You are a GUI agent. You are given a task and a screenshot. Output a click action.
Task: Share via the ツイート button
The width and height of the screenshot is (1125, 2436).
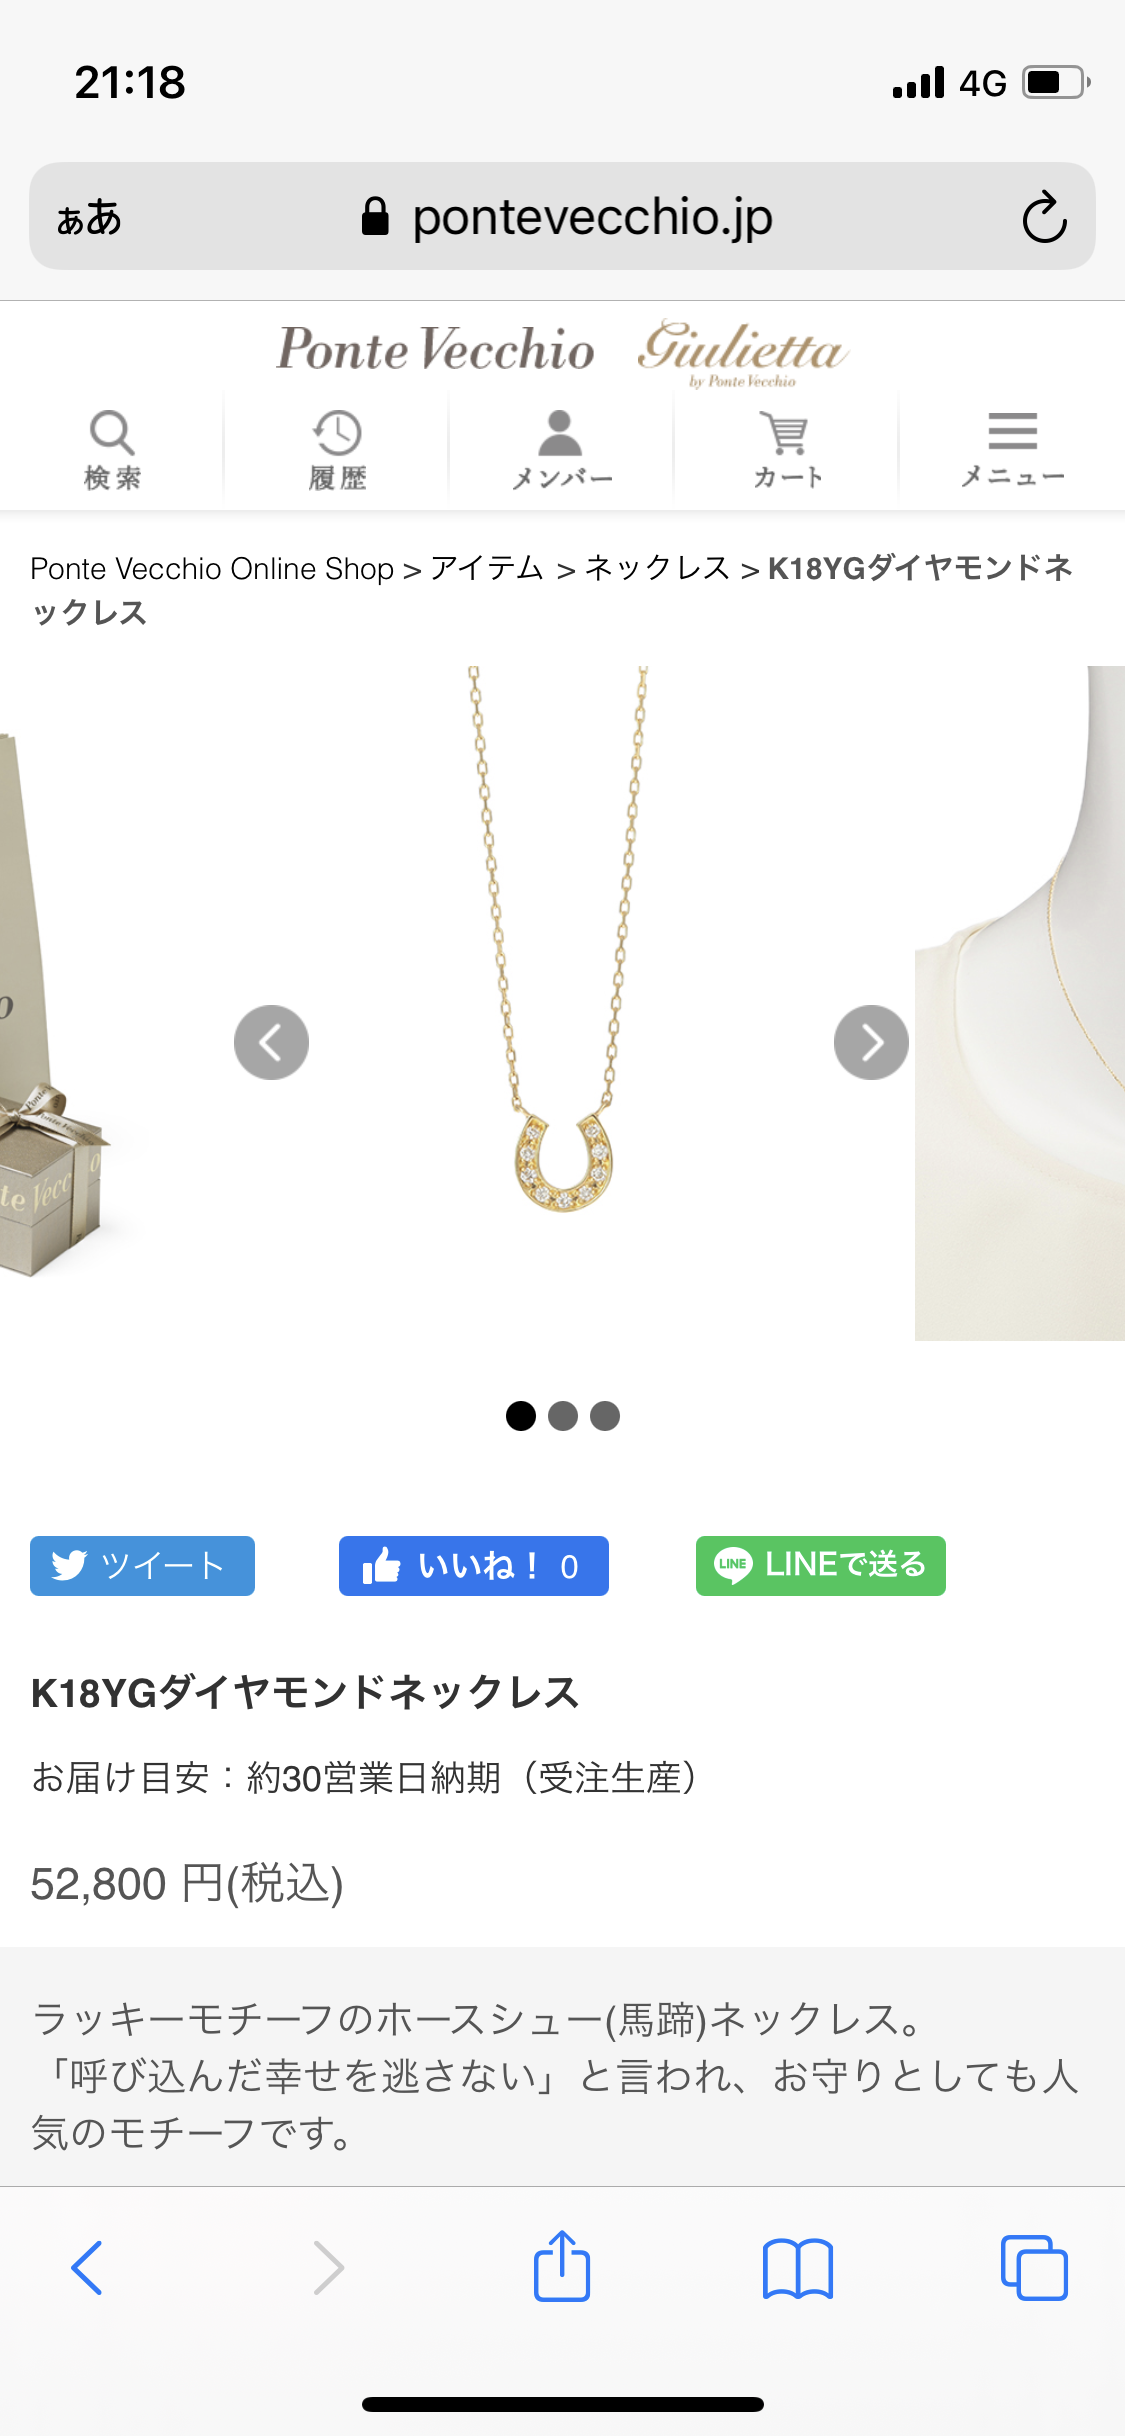tap(142, 1566)
